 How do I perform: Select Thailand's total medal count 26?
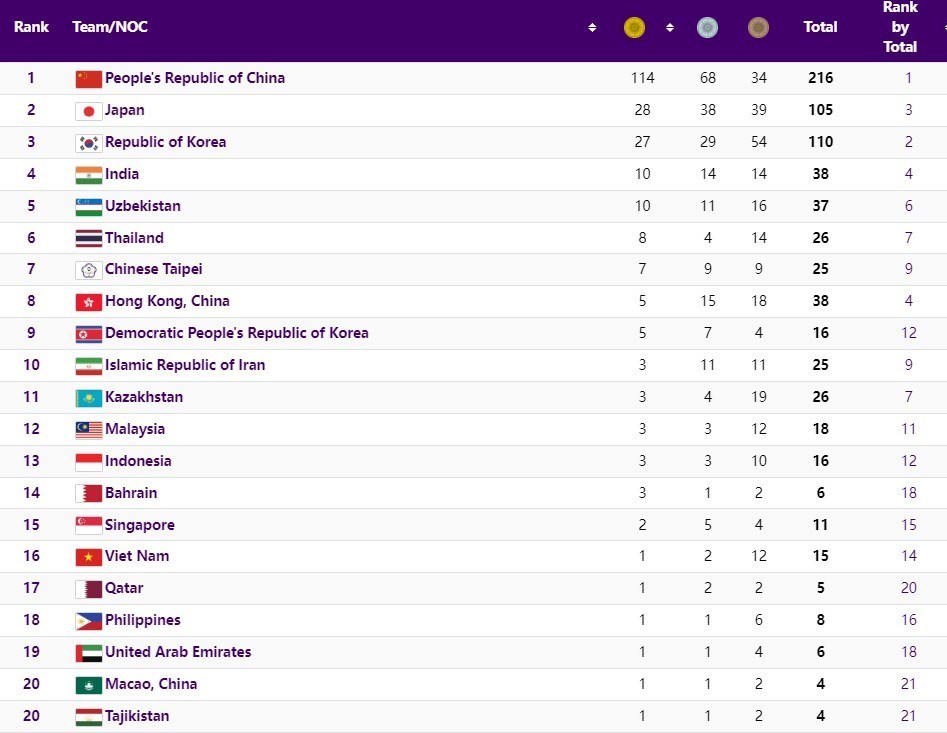(x=820, y=238)
